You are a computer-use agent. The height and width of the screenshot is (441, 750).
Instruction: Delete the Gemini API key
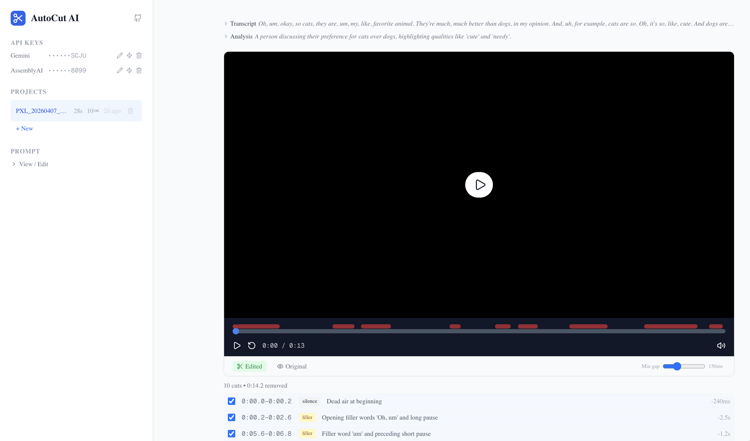coord(139,56)
